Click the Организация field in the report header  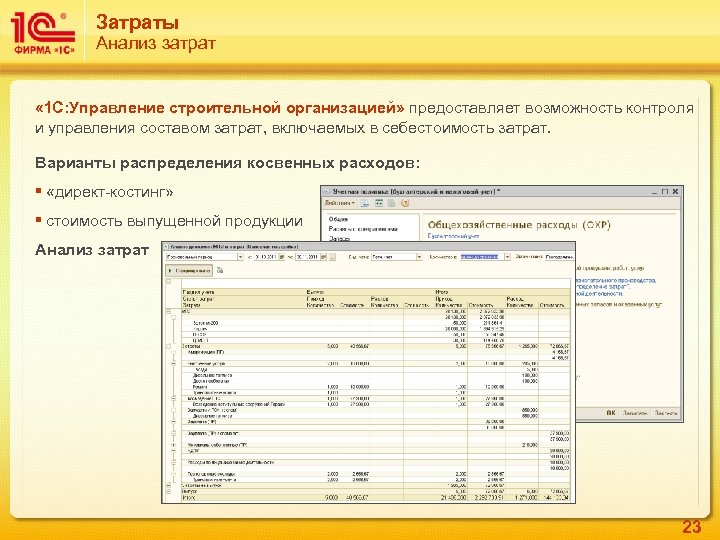click(559, 257)
